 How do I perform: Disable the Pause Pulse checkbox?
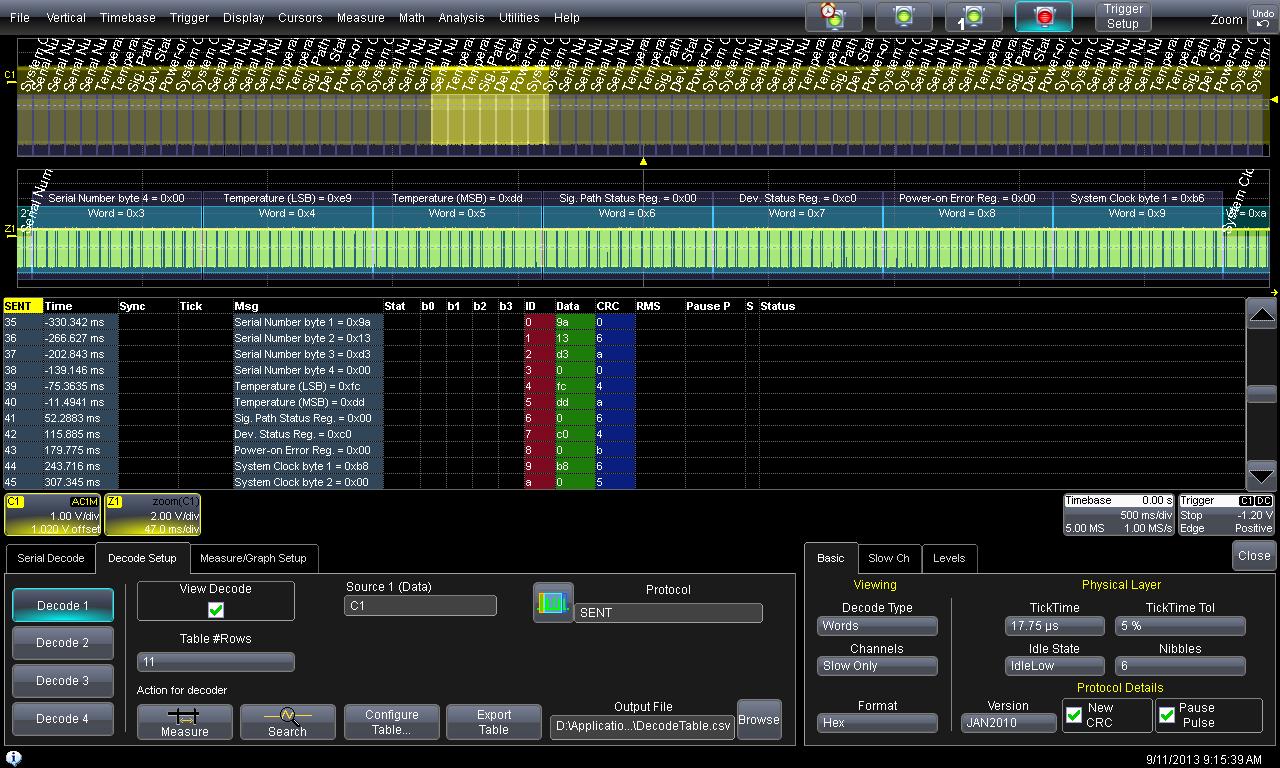click(x=1167, y=715)
